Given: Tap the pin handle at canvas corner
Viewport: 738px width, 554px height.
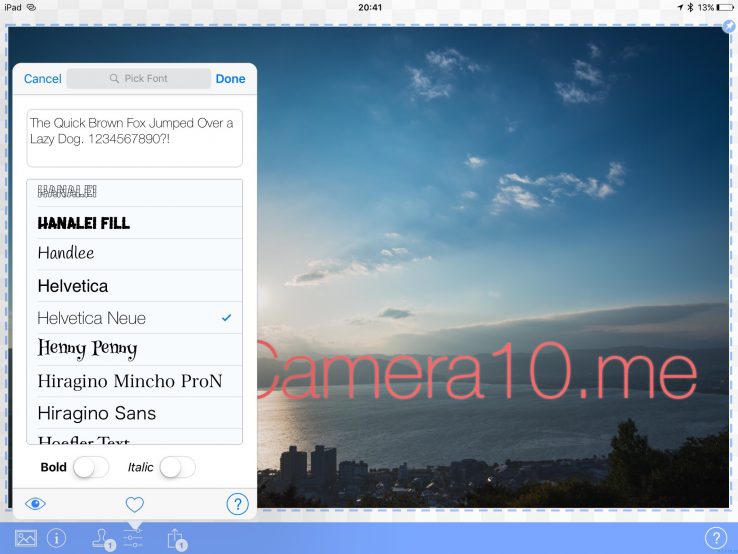Looking at the screenshot, I should click(x=729, y=27).
